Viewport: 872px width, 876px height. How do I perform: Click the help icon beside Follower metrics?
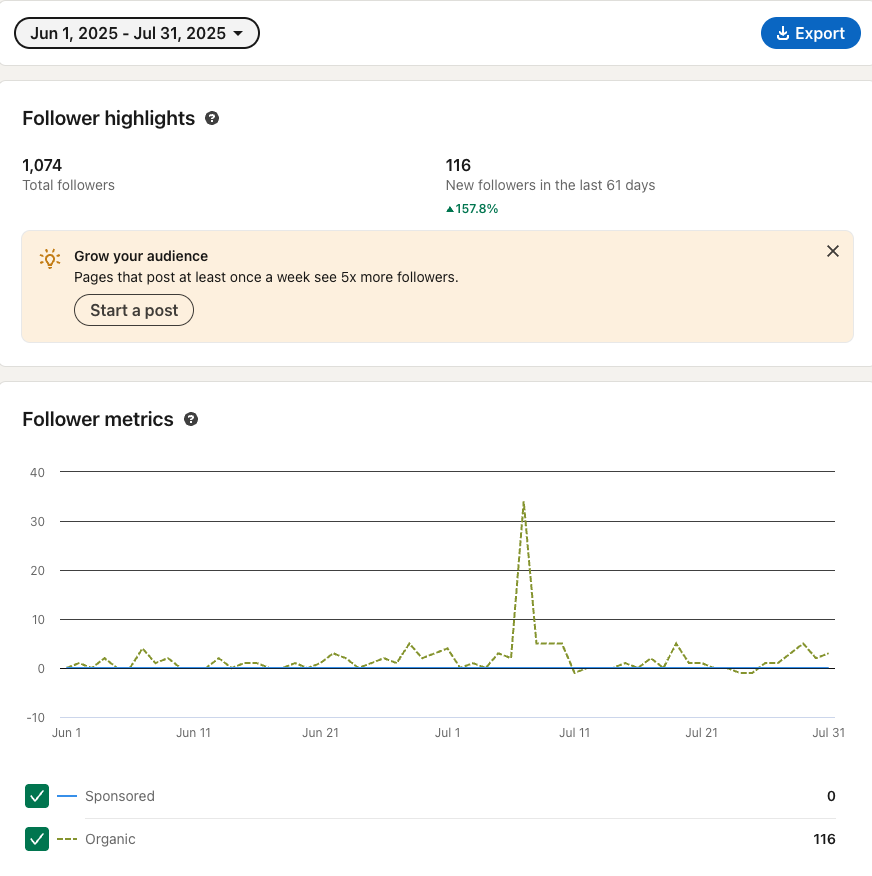tap(191, 419)
